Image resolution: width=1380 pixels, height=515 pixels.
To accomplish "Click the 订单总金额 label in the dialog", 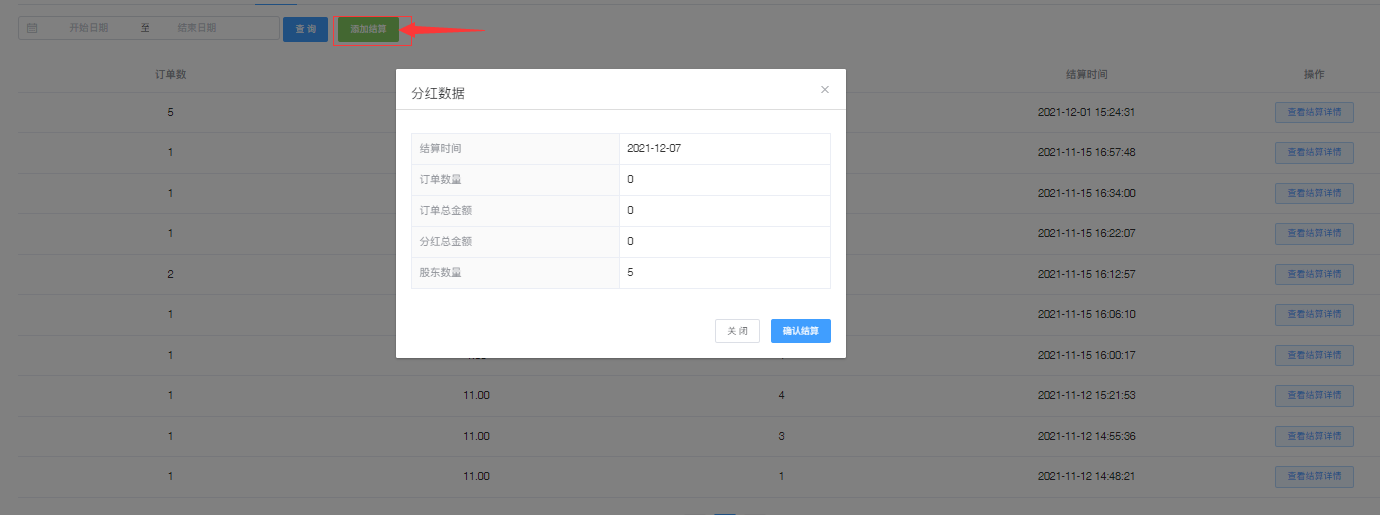I will 446,210.
